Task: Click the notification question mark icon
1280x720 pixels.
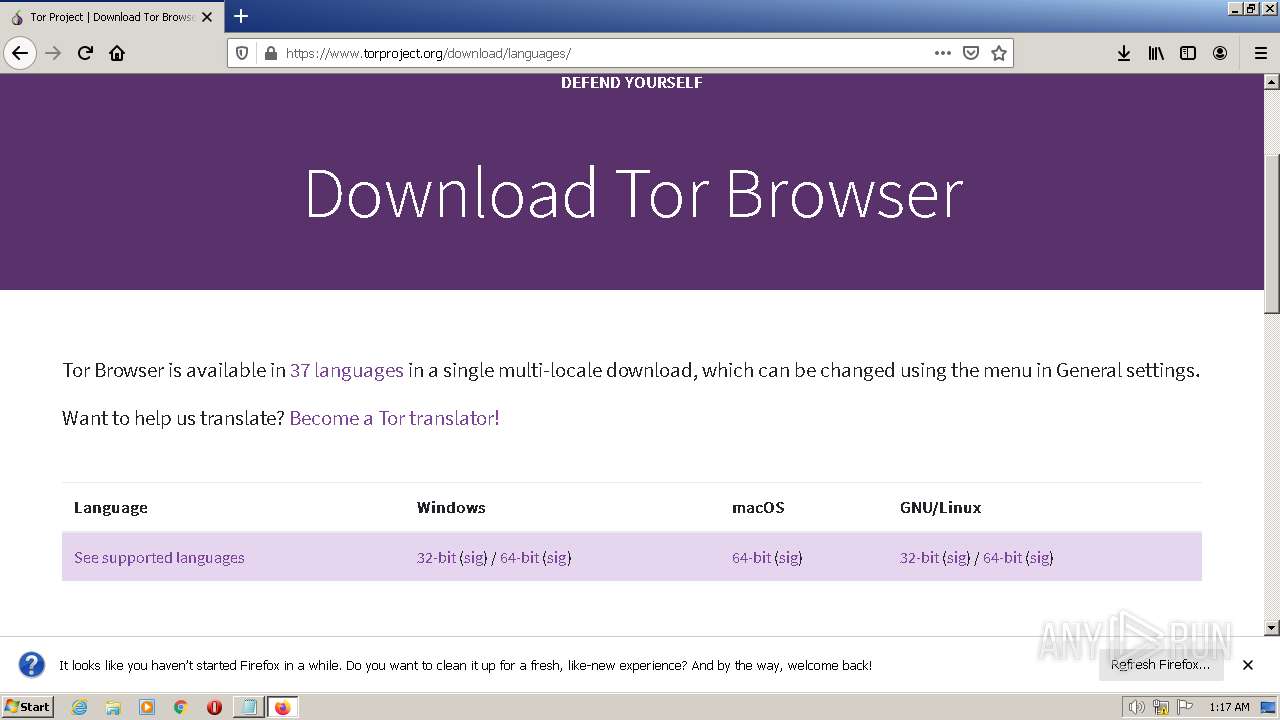Action: (x=32, y=665)
